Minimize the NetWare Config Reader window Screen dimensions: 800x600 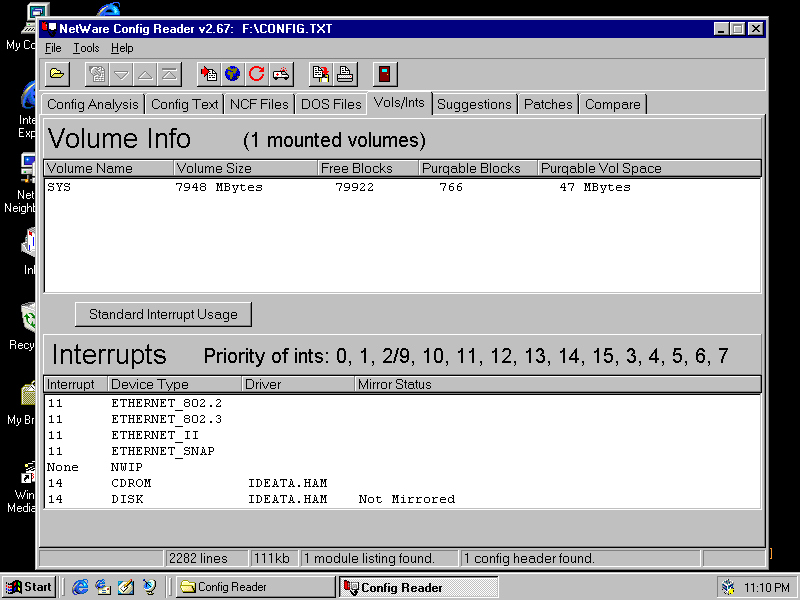point(721,29)
